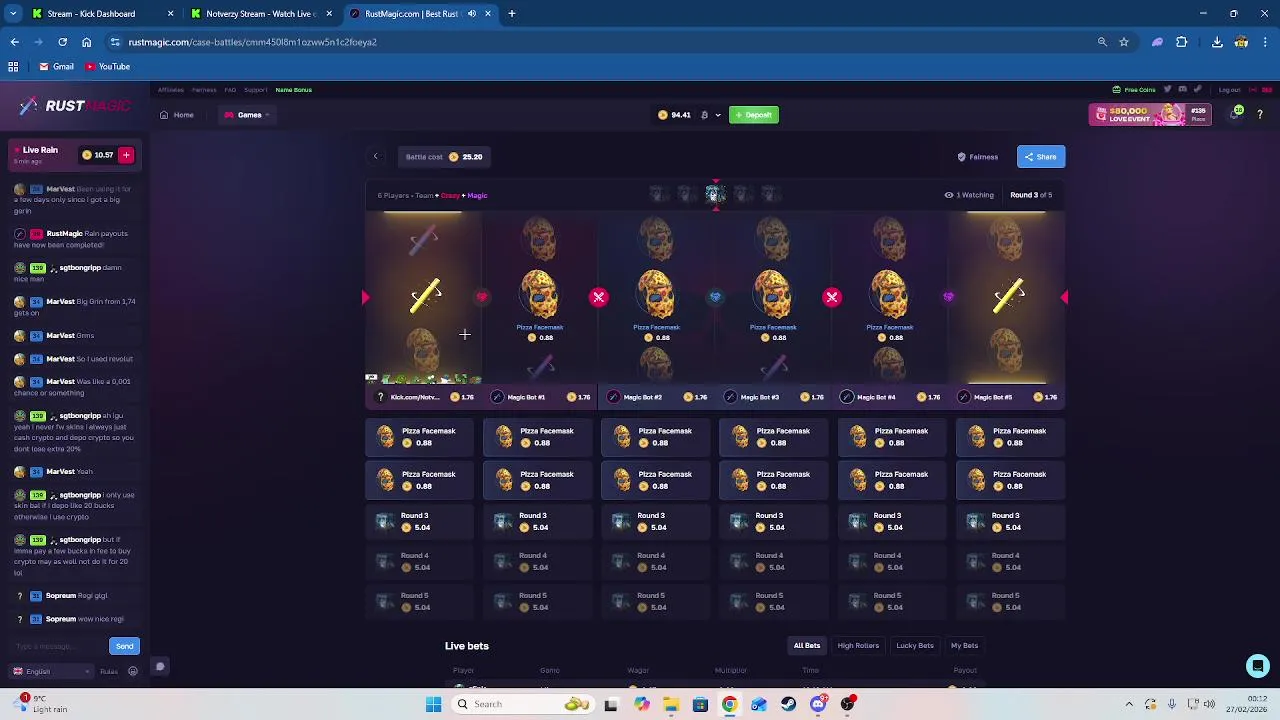Screen dimensions: 1280x720
Task: Select Magic Bot #5 player header
Action: pyautogui.click(x=1007, y=397)
